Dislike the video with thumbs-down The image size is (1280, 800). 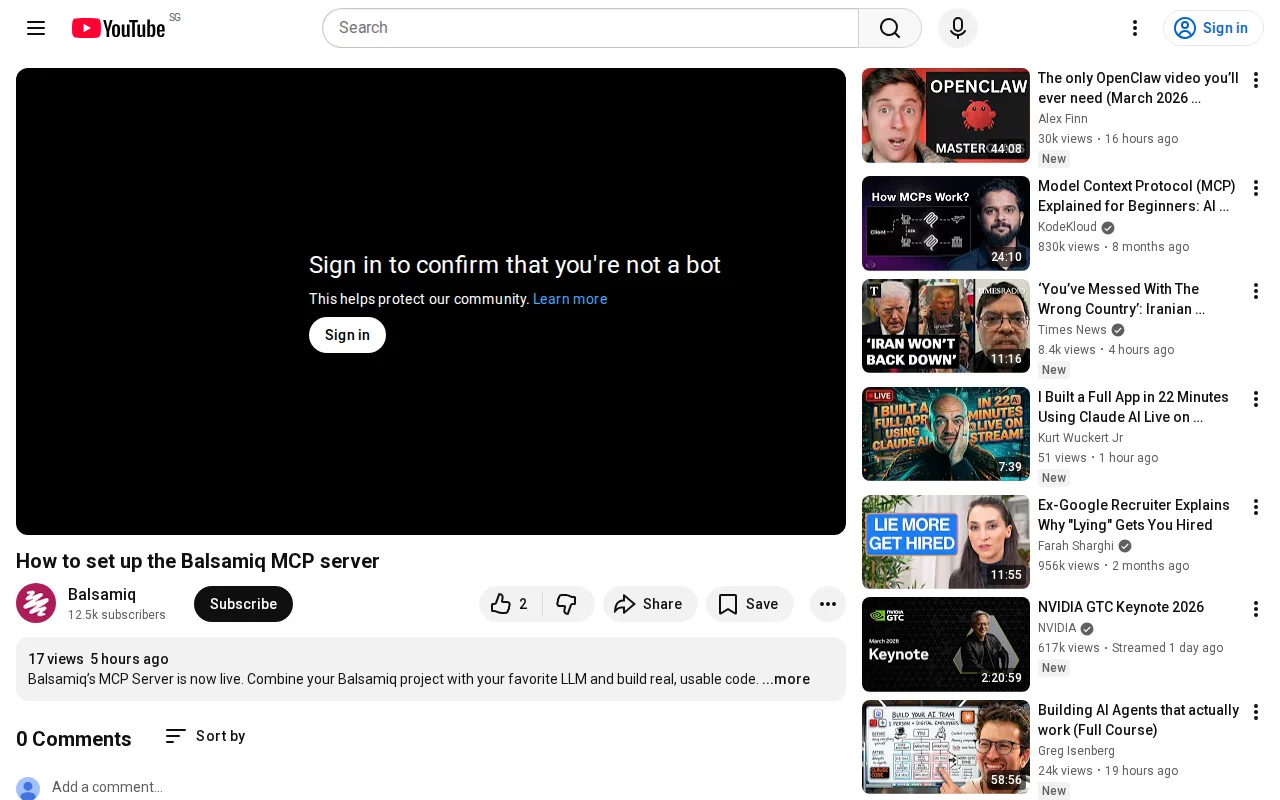[567, 604]
